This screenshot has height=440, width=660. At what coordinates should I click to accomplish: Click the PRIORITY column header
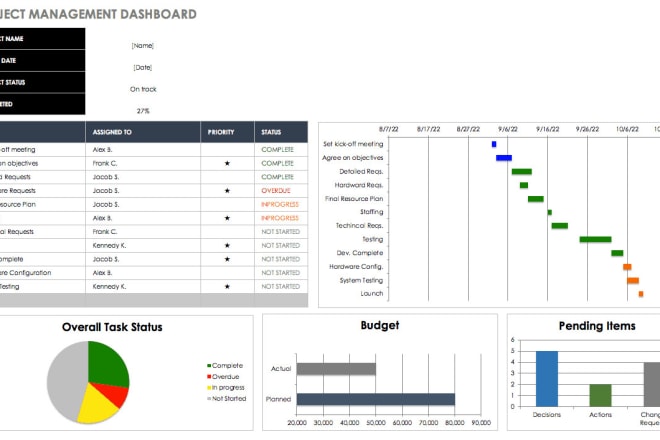coord(227,132)
